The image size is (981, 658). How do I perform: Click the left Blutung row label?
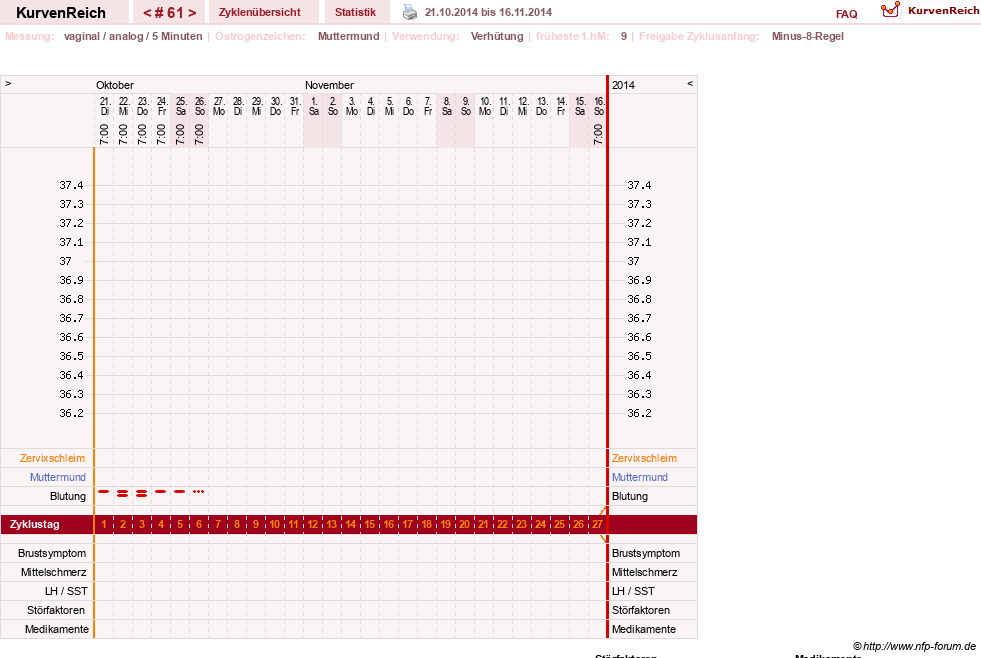click(x=68, y=497)
